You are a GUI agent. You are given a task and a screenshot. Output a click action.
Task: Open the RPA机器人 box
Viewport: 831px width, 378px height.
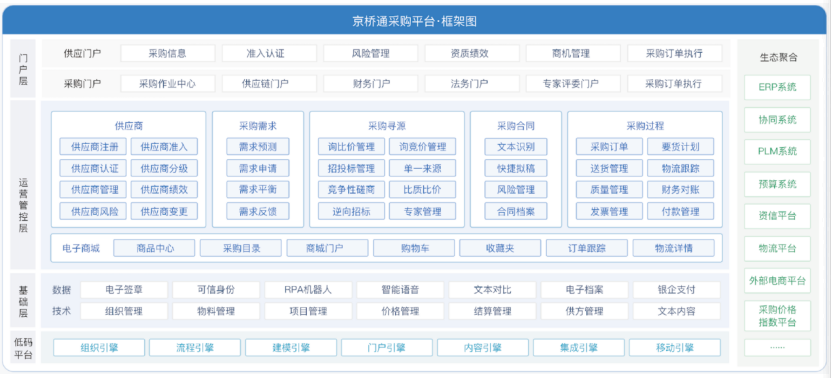click(x=308, y=289)
